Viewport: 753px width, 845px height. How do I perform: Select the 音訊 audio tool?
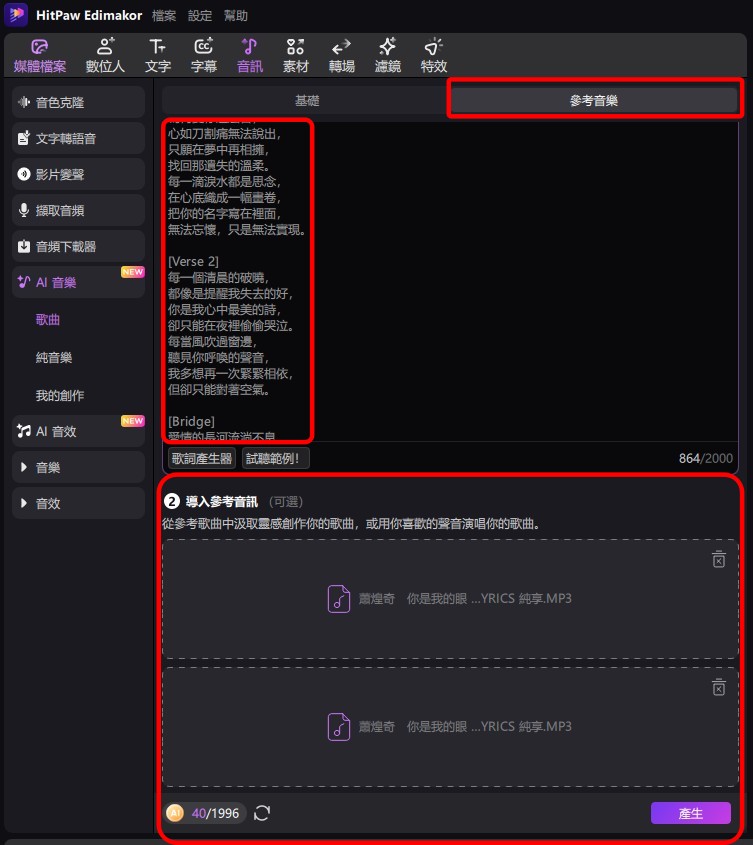point(250,56)
